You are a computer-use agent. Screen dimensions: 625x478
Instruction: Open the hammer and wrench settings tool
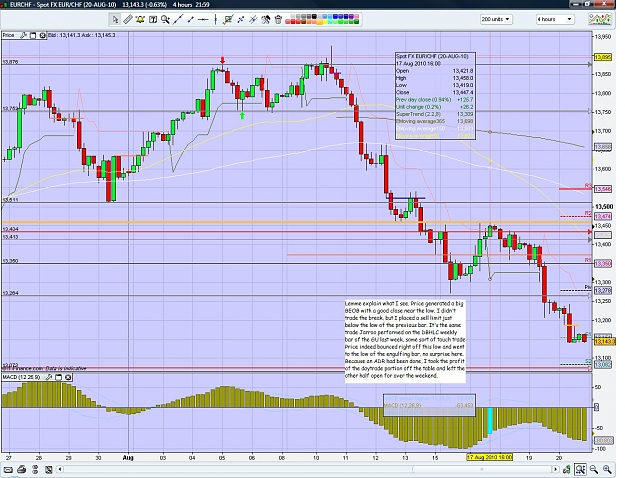tap(266, 19)
